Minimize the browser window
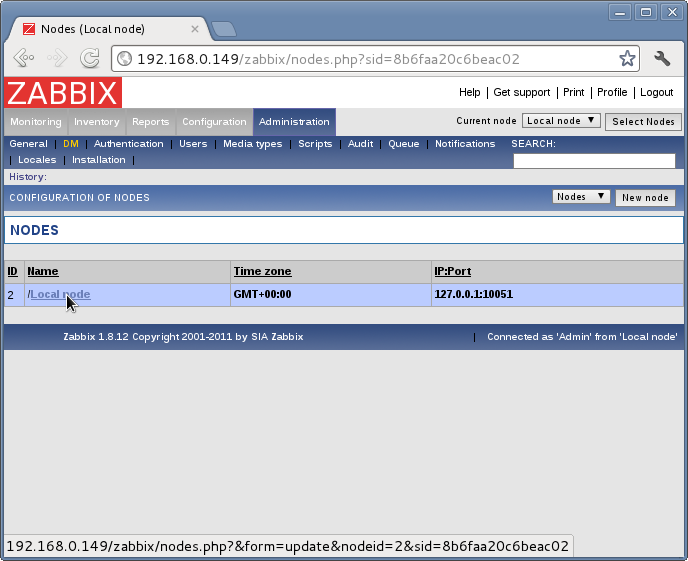The width and height of the screenshot is (688, 561). 620,12
